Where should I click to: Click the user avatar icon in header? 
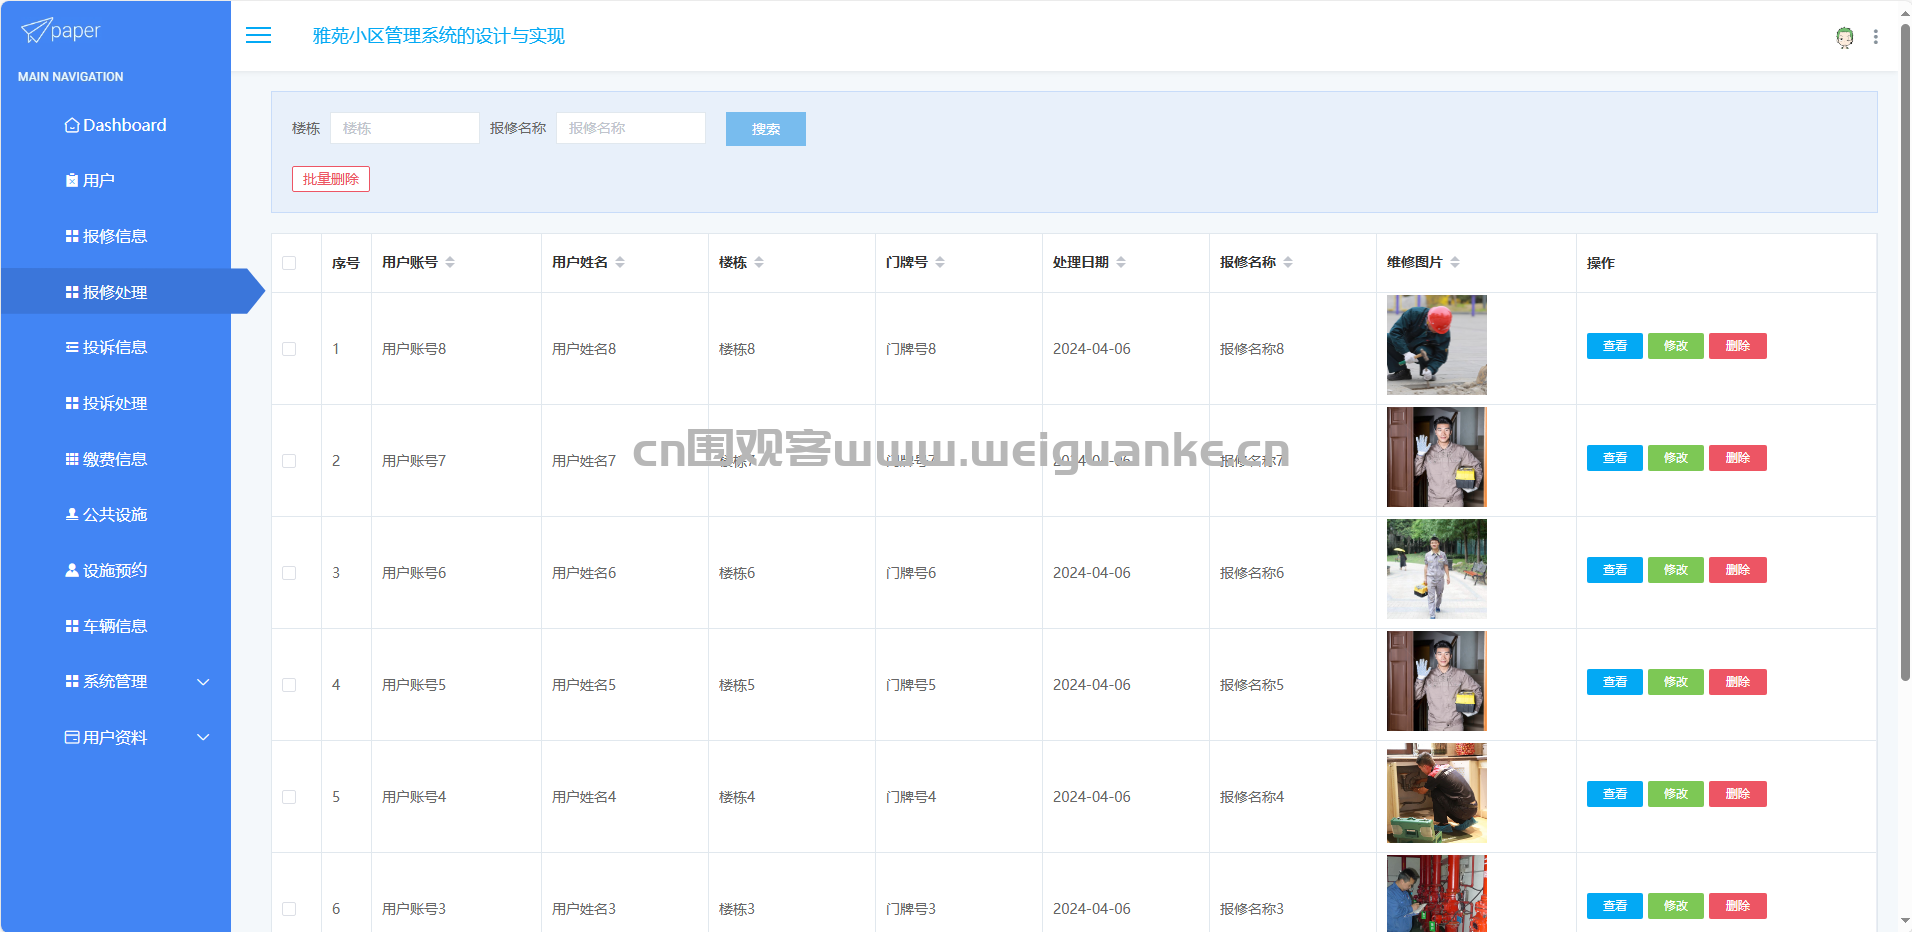tap(1844, 37)
